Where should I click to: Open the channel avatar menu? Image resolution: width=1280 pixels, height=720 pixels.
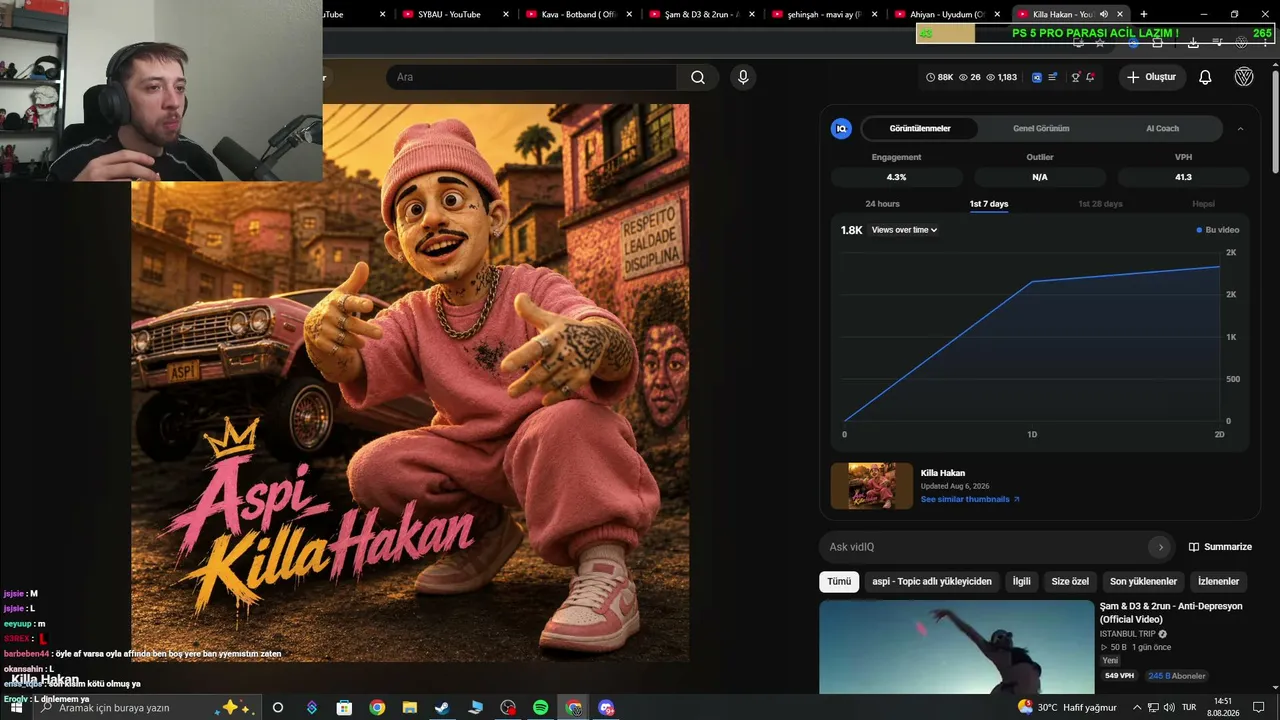tap(1244, 77)
